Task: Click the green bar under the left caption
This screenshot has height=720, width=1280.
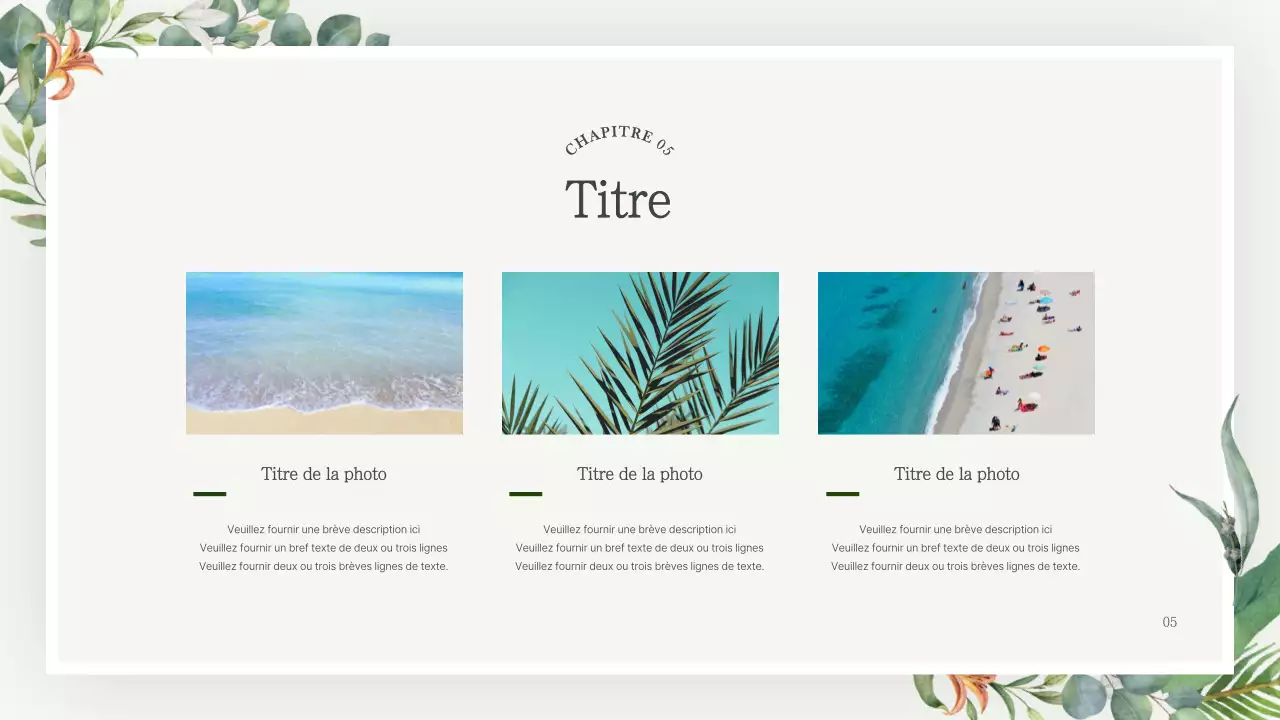Action: [210, 493]
